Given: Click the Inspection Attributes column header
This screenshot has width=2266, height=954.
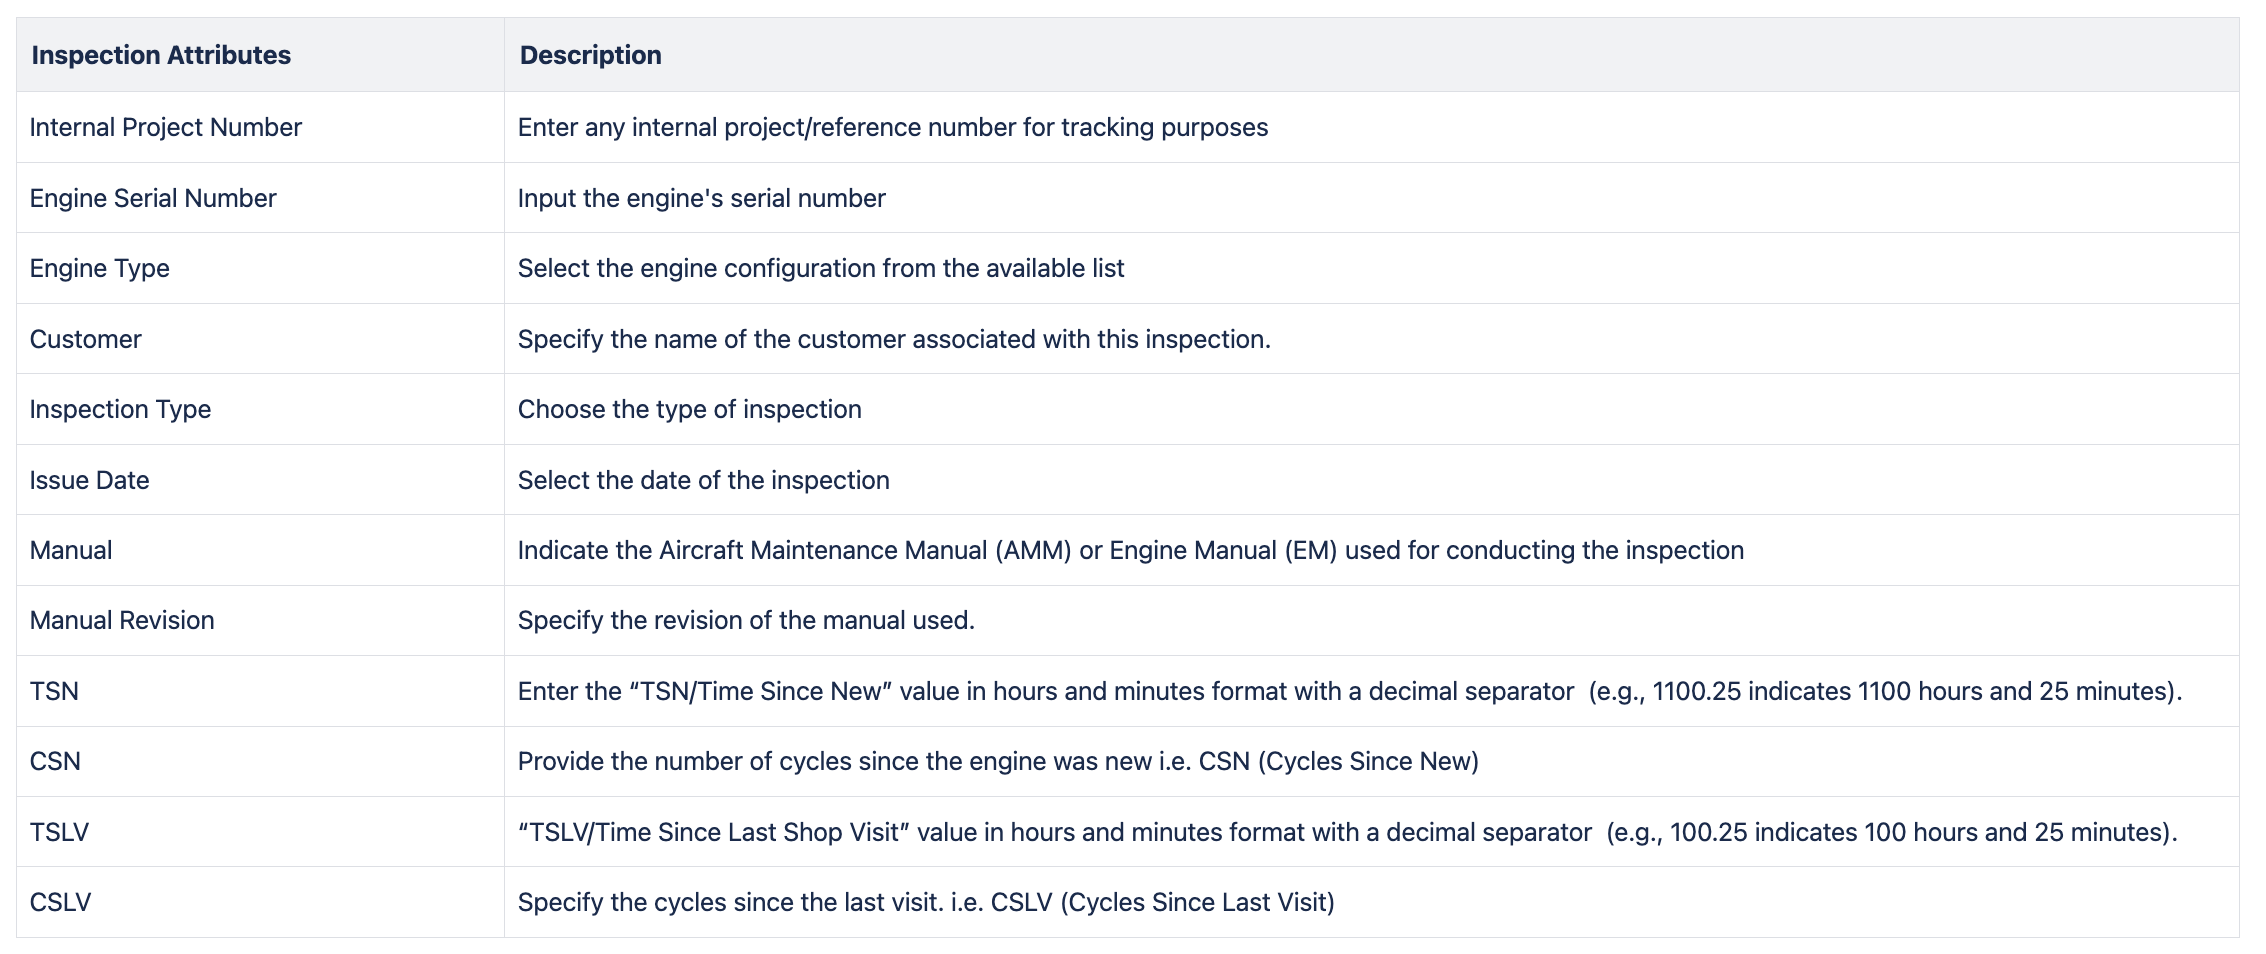Looking at the screenshot, I should click(161, 55).
